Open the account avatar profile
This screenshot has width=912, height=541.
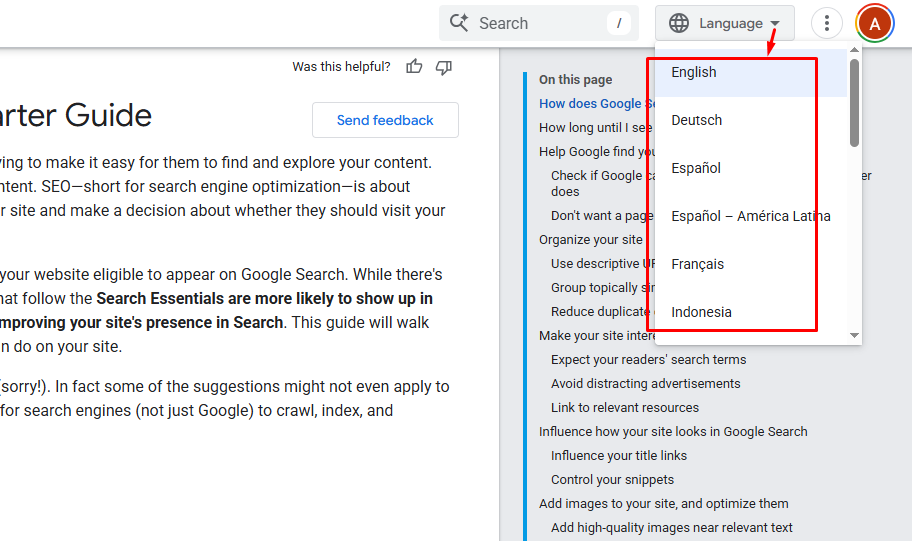(875, 23)
